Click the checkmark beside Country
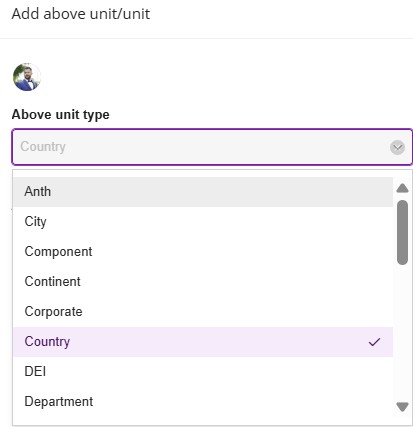Screen dimensions: 413x427 coord(374,342)
